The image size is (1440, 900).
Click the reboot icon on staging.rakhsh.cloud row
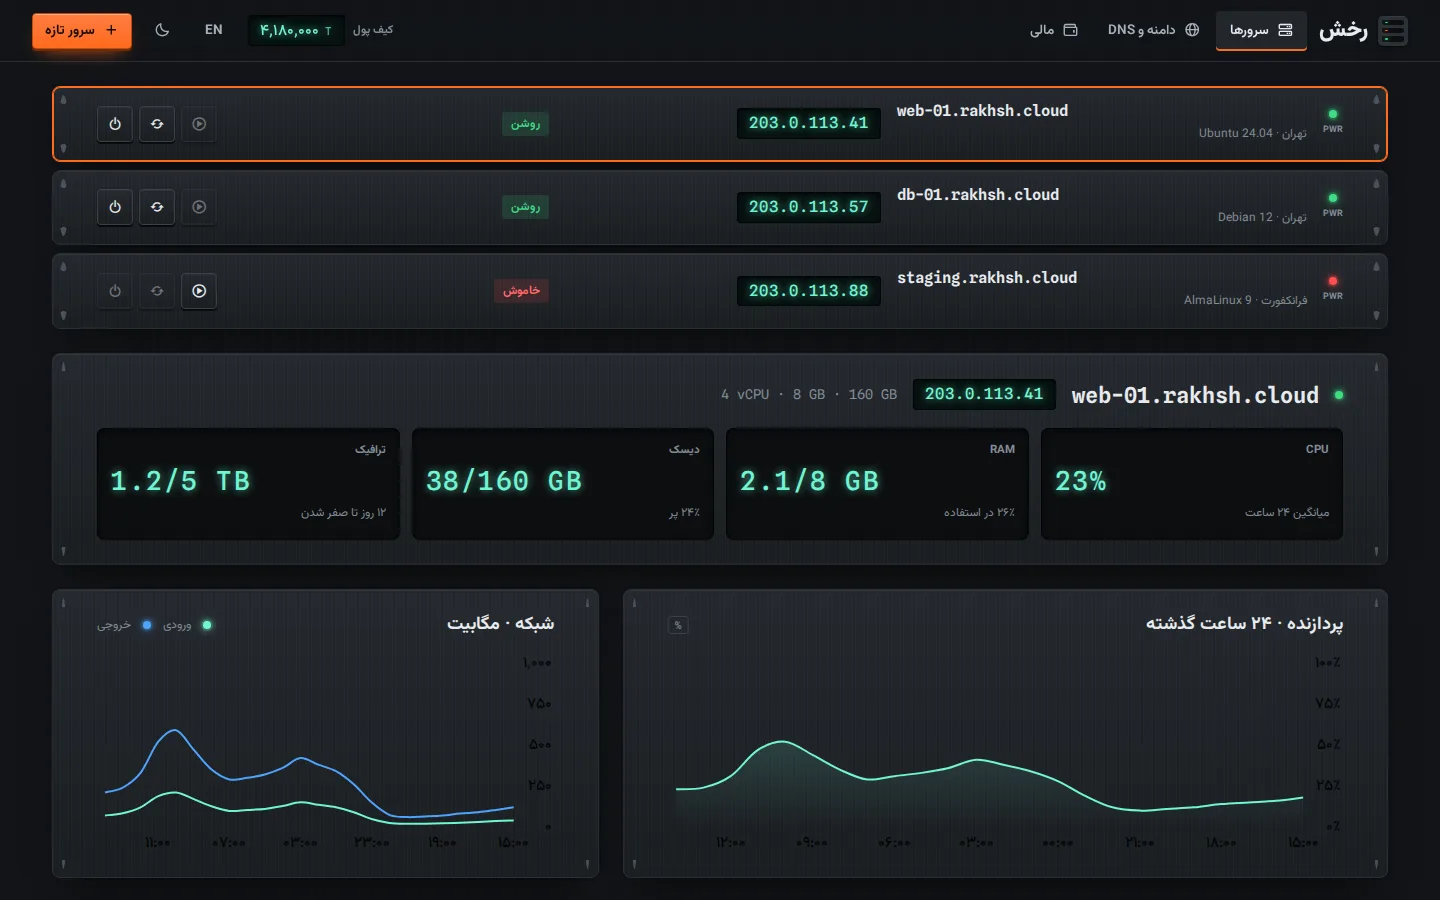[x=157, y=291]
